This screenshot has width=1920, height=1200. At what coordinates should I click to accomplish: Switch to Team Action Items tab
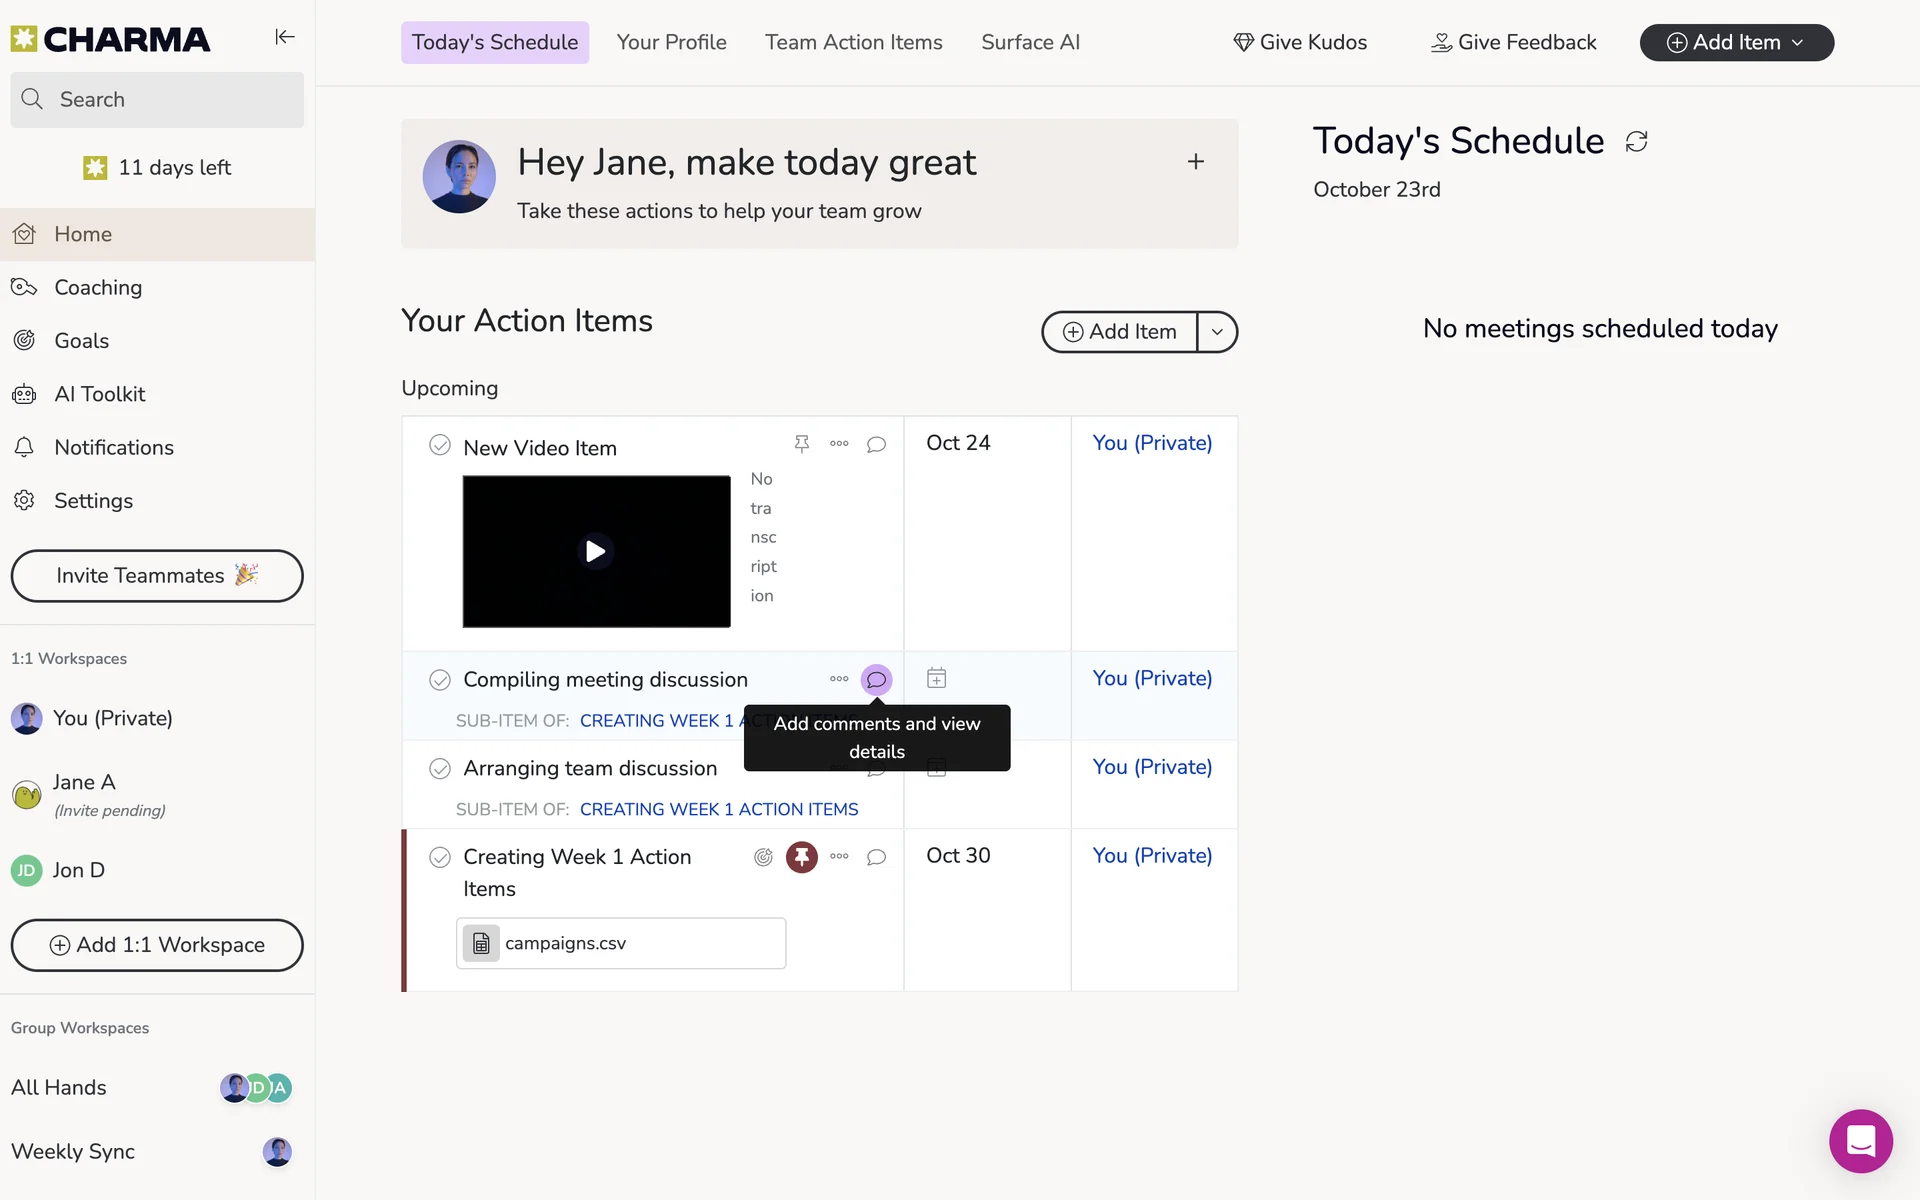853,43
